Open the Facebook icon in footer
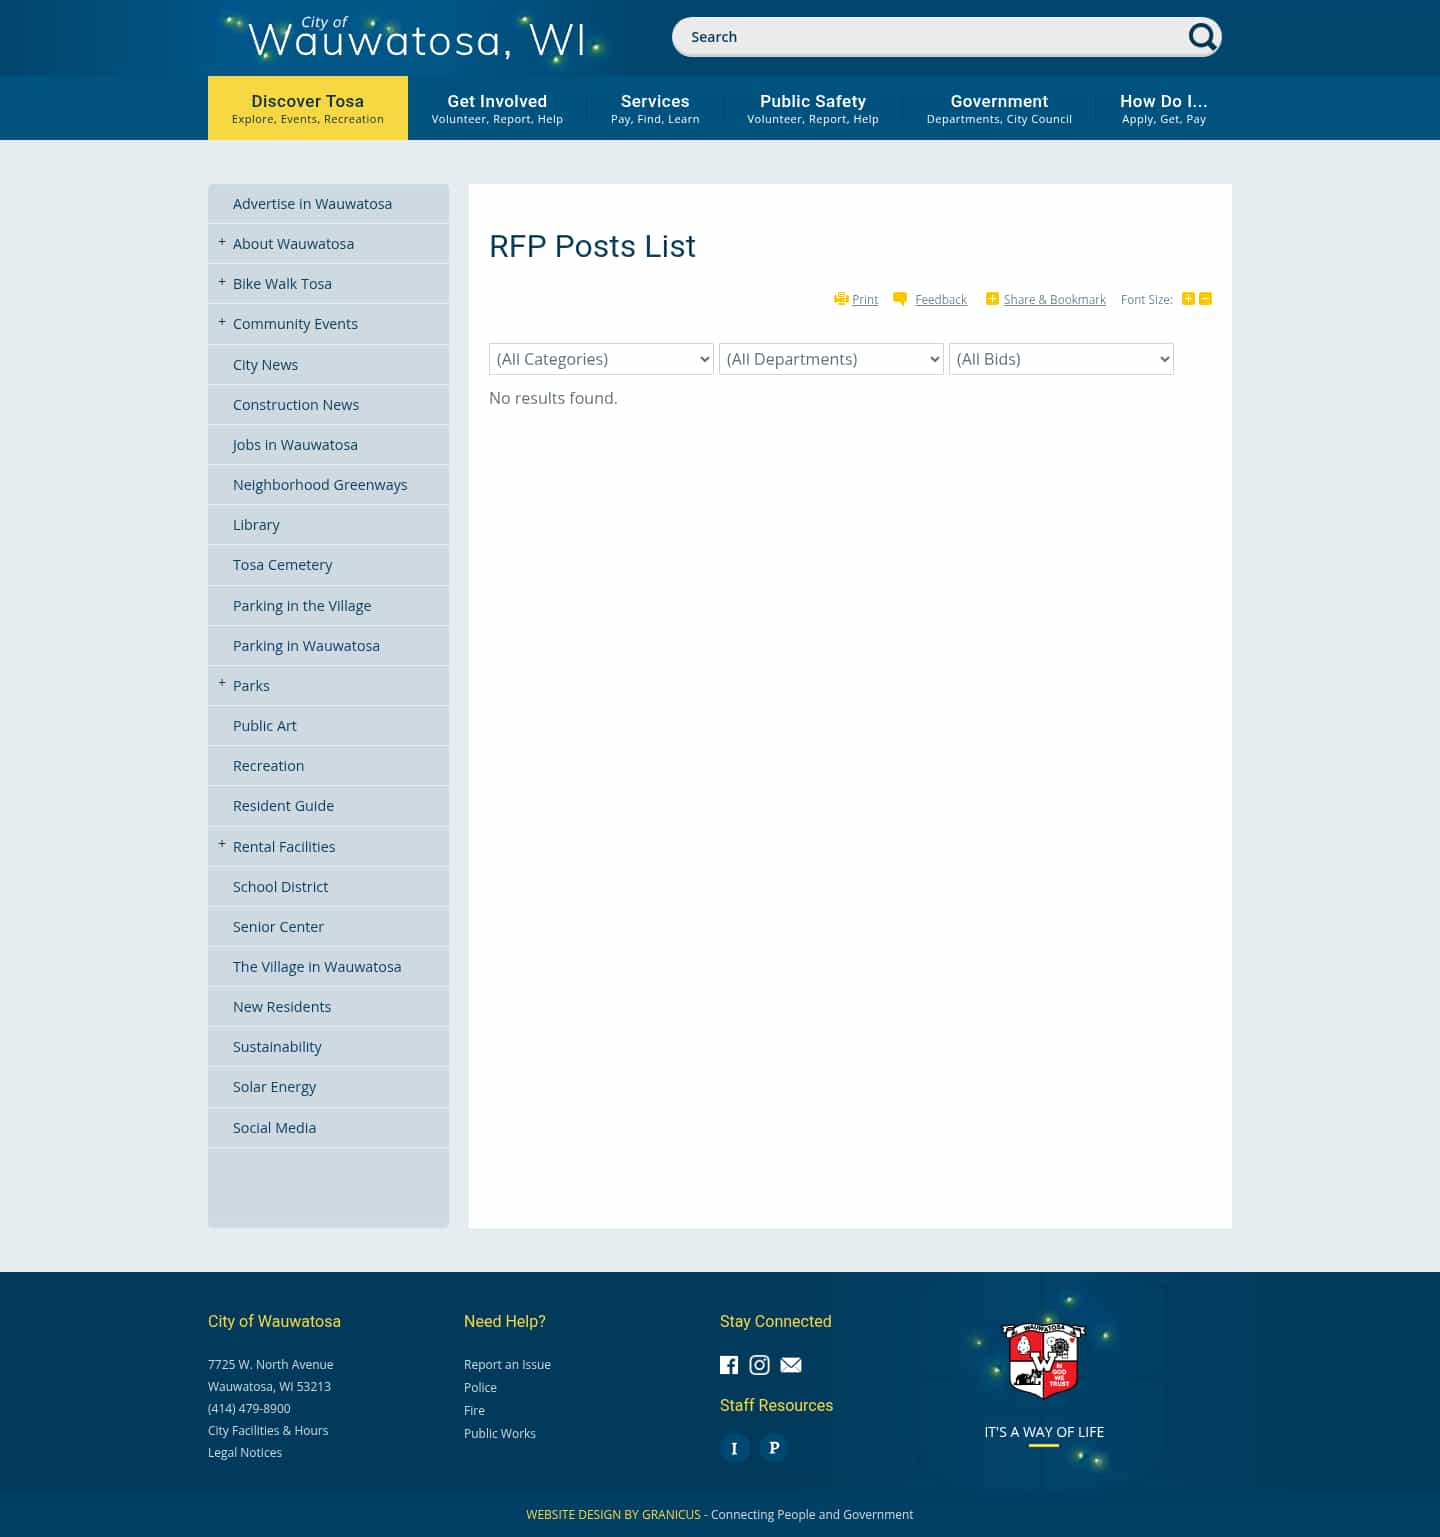 729,1365
